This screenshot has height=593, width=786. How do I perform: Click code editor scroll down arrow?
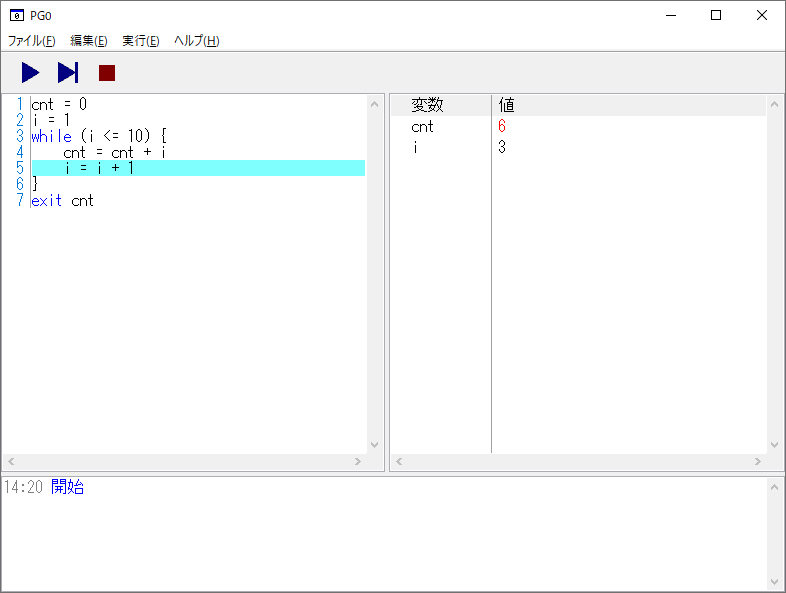[374, 445]
